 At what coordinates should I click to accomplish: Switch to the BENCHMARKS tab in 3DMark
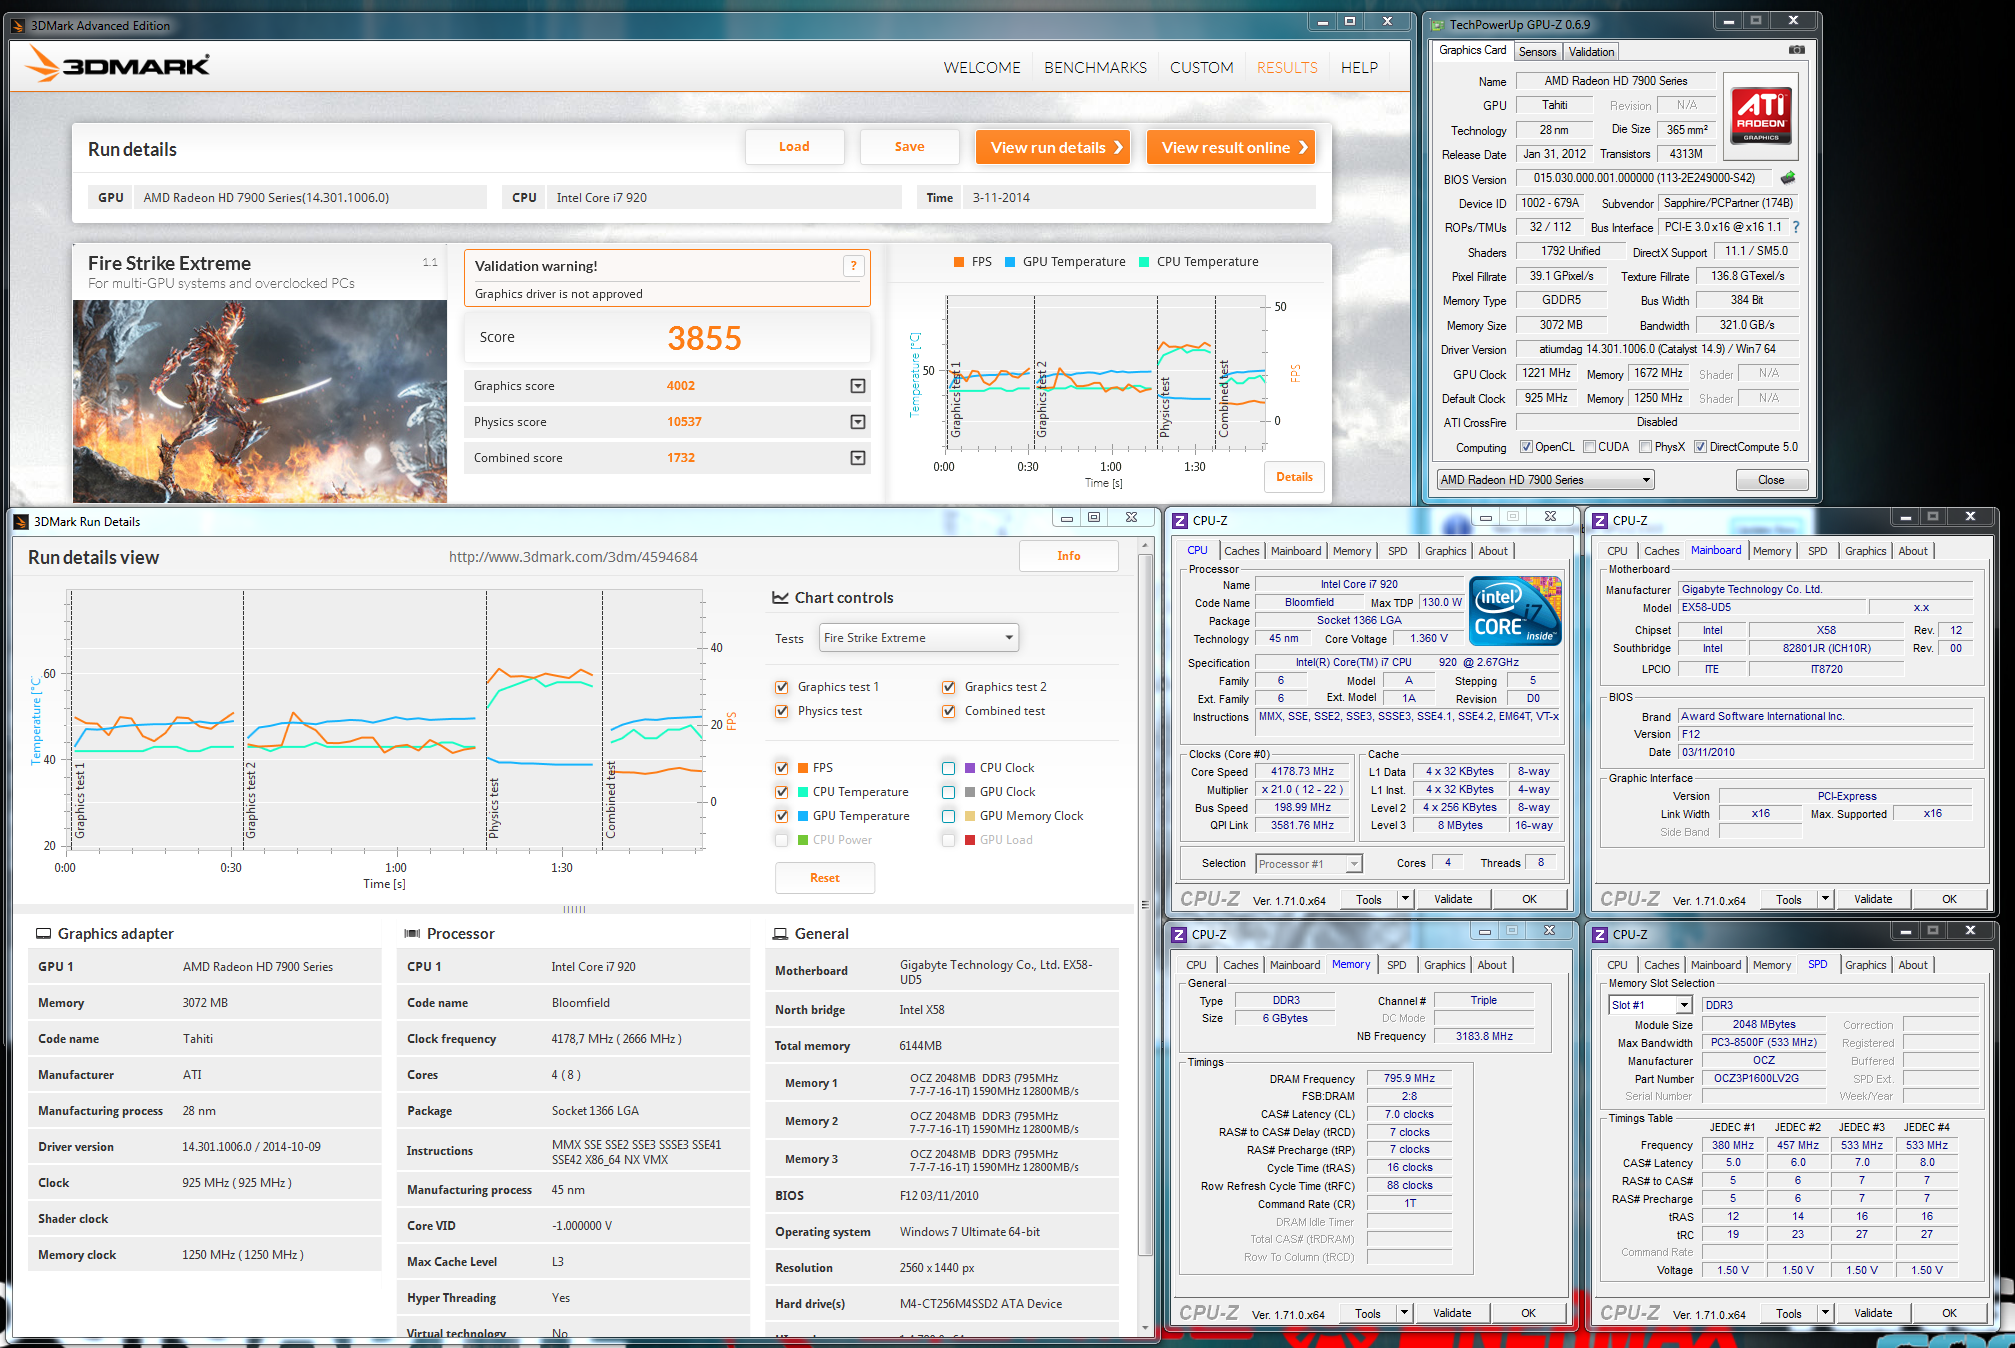[x=1095, y=68]
